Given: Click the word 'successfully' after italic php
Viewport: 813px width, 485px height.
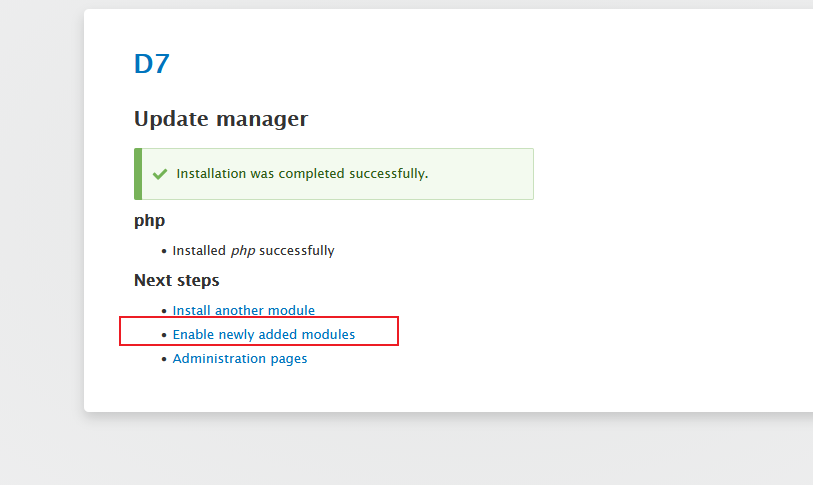Looking at the screenshot, I should pyautogui.click(x=294, y=251).
